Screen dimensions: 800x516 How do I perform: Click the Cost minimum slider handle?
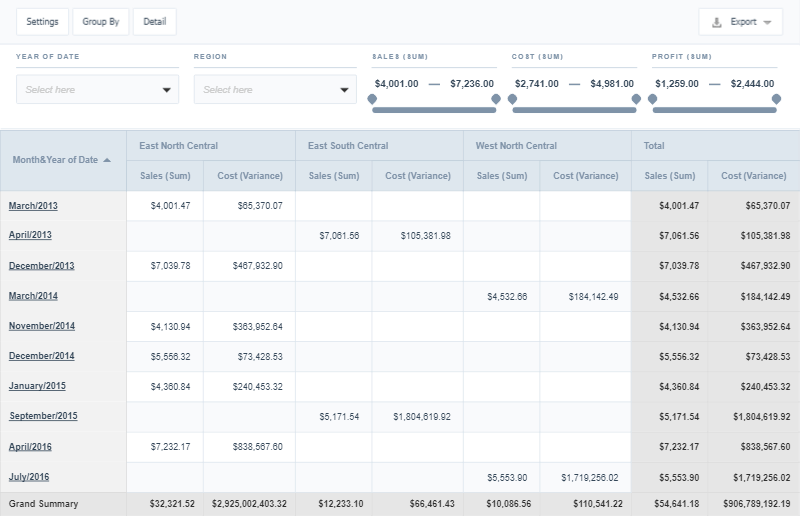pyautogui.click(x=513, y=100)
